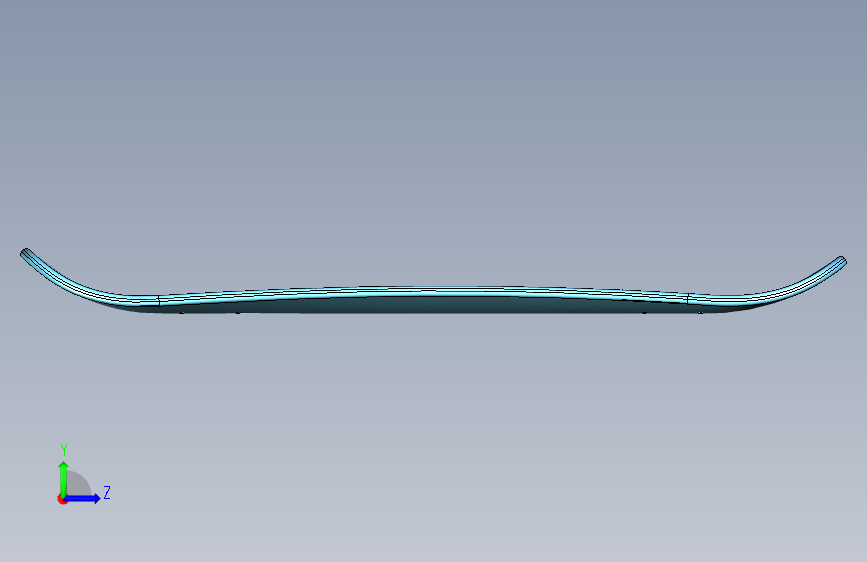Click the gray YZ plane quadrant of triad

79,484
